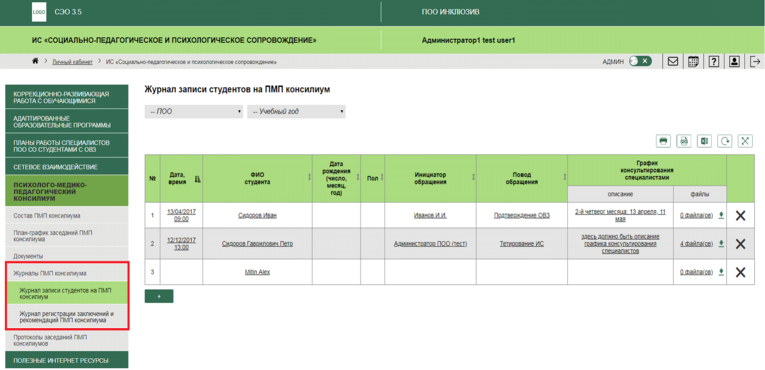The width and height of the screenshot is (765, 370).
Task: Open Протоколы заседаний ПМП консилиумов
Action: [66, 340]
